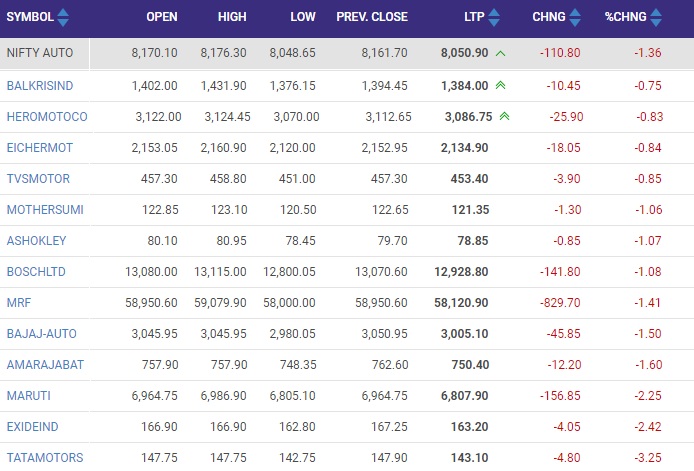This screenshot has width=694, height=471.
Task: Click NIFTY AUTO change value -110.80
Action: [x=560, y=53]
